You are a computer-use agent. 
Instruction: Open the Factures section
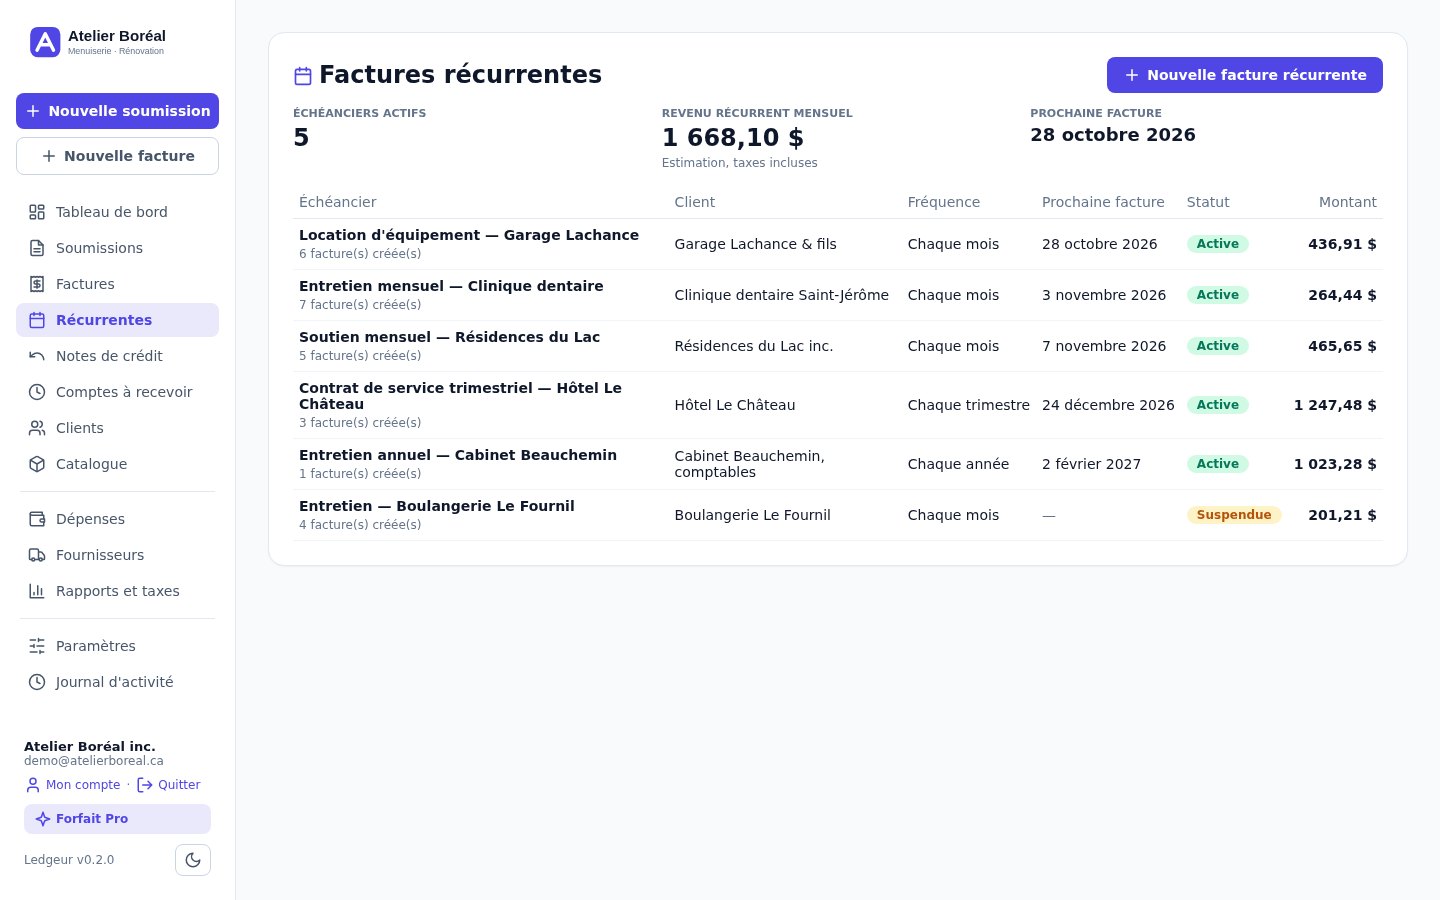coord(117,284)
